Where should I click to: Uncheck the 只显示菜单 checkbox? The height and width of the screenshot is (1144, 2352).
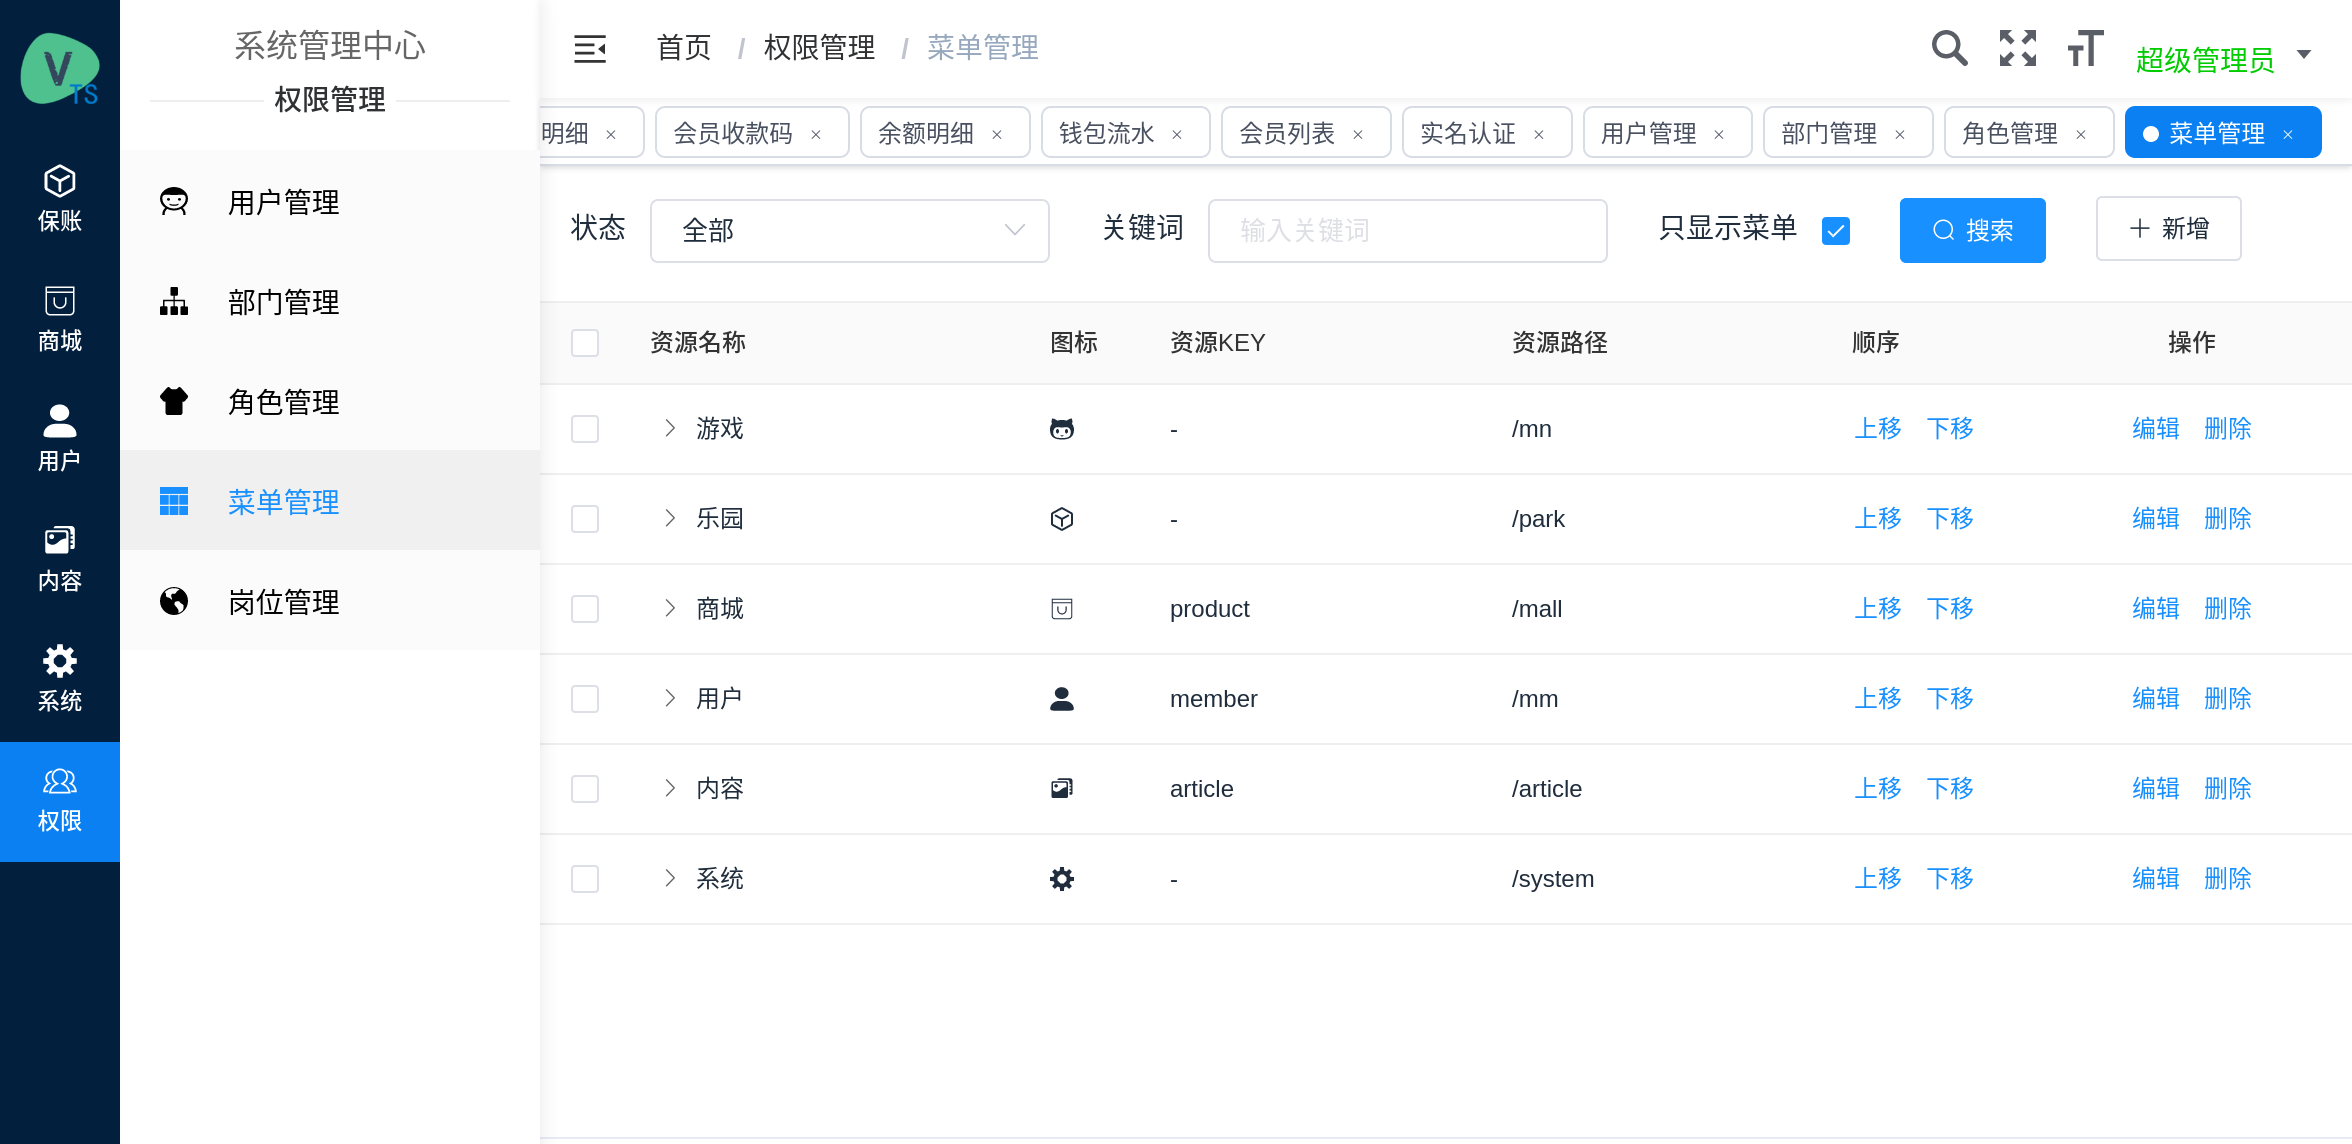(x=1836, y=231)
